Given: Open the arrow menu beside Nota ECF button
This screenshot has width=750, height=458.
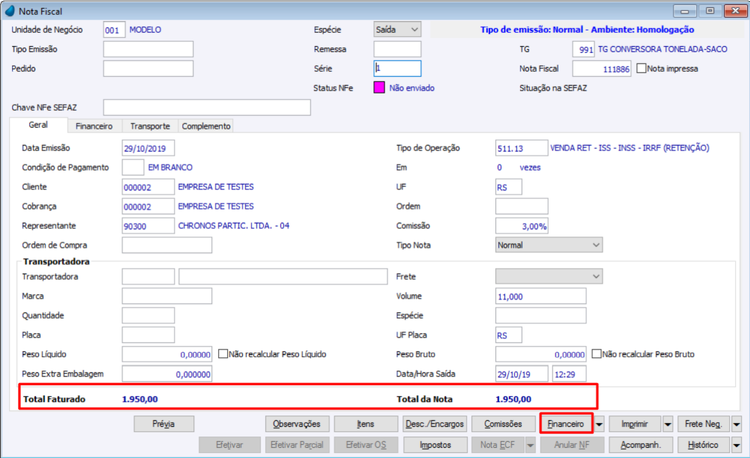Looking at the screenshot, I should 530,445.
